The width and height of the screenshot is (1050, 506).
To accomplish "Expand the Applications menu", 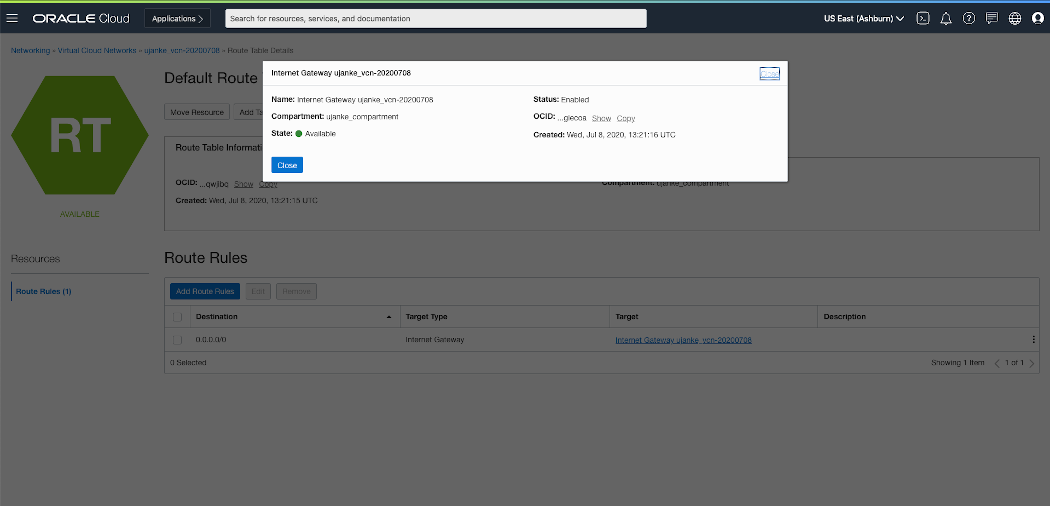I will (x=177, y=18).
